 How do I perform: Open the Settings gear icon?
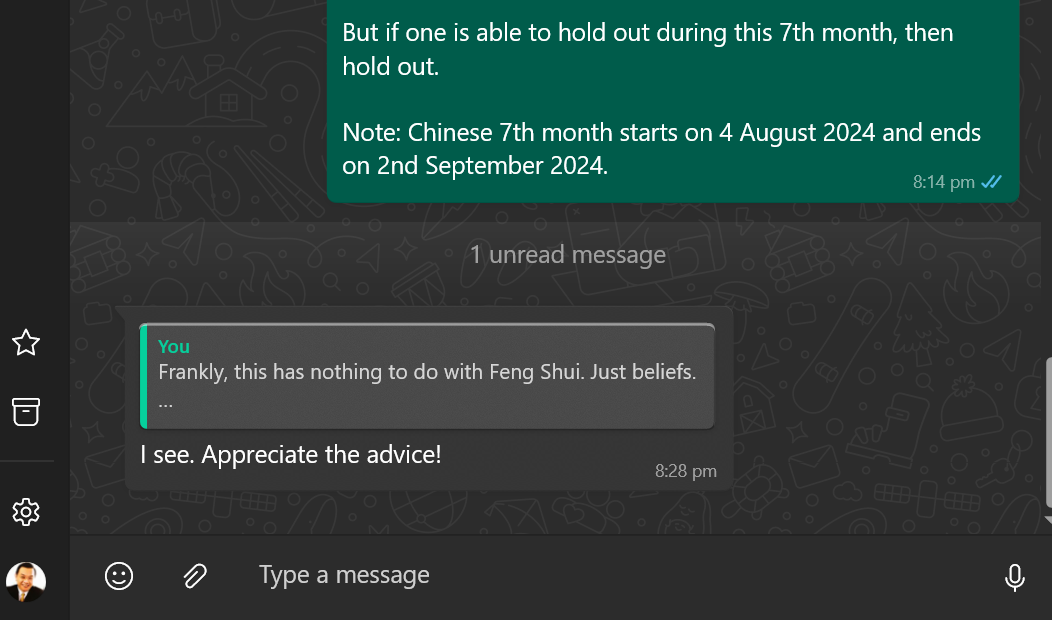[26, 513]
